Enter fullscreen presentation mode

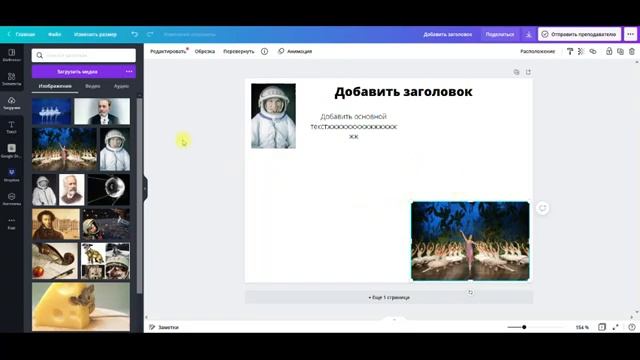pos(616,327)
